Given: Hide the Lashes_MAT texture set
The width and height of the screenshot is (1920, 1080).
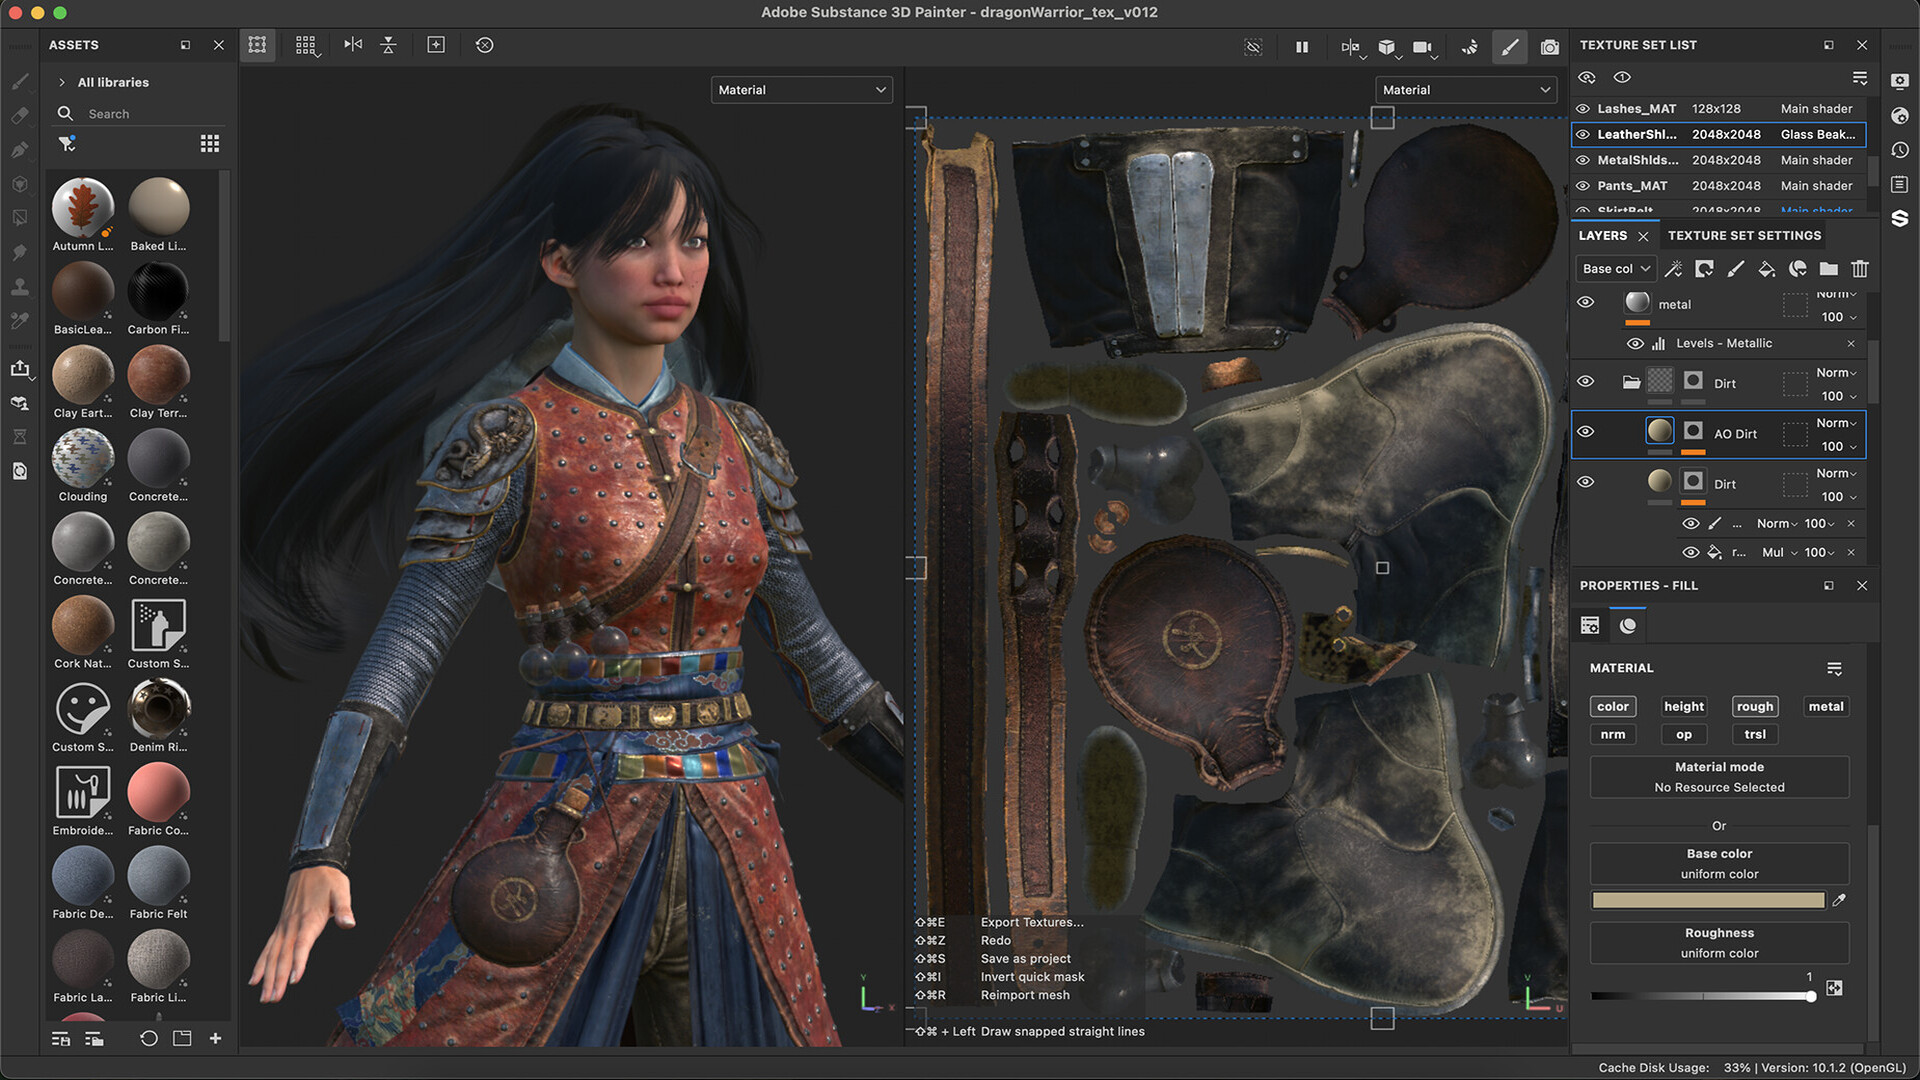Looking at the screenshot, I should 1583,108.
